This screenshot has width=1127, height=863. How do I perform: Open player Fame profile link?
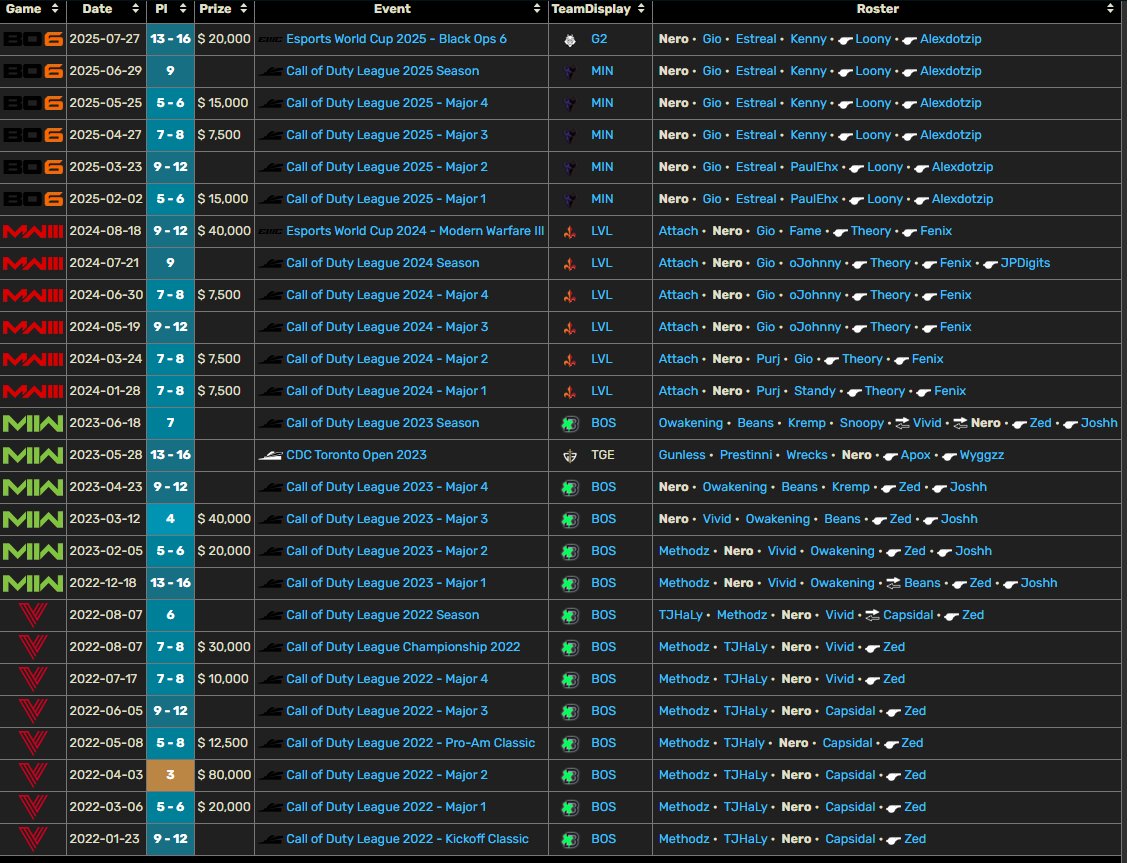click(805, 231)
